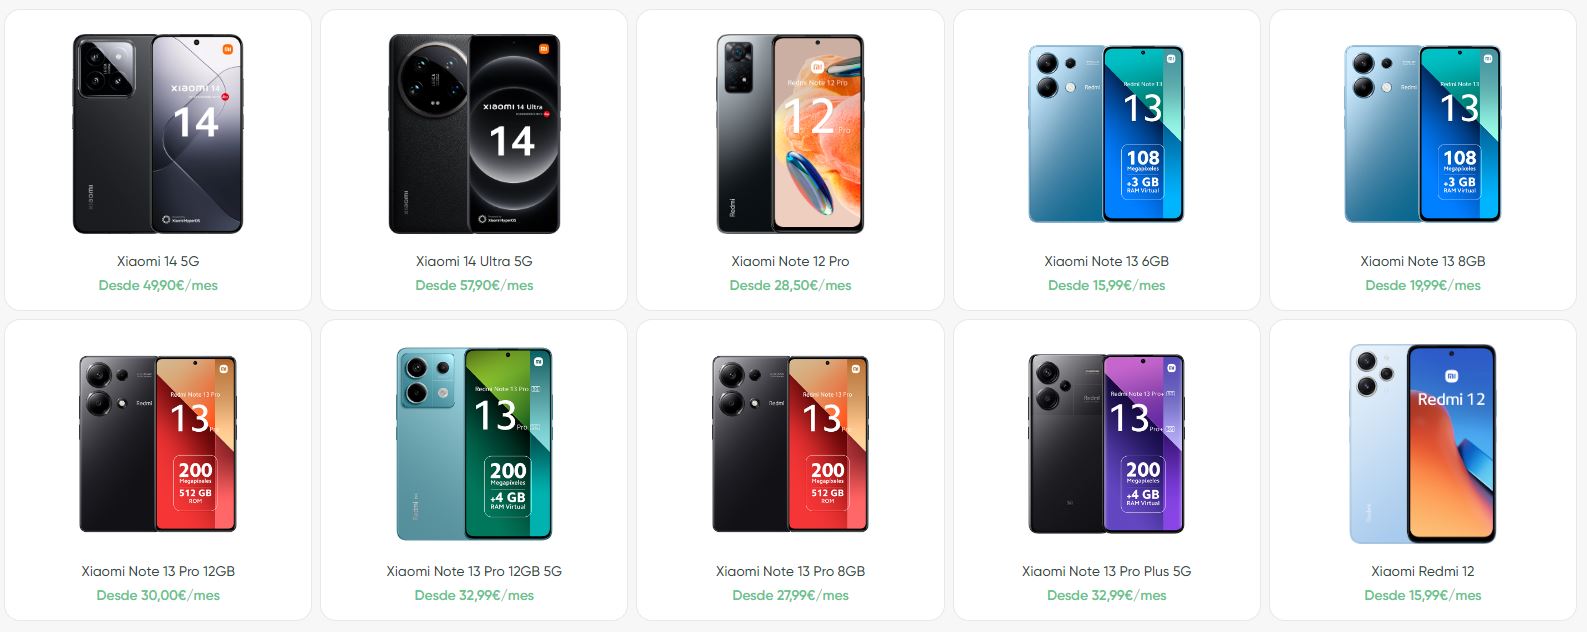Select the Xiaomi Redmi 12 phone image
This screenshot has width=1587, height=632.
click(x=1423, y=444)
